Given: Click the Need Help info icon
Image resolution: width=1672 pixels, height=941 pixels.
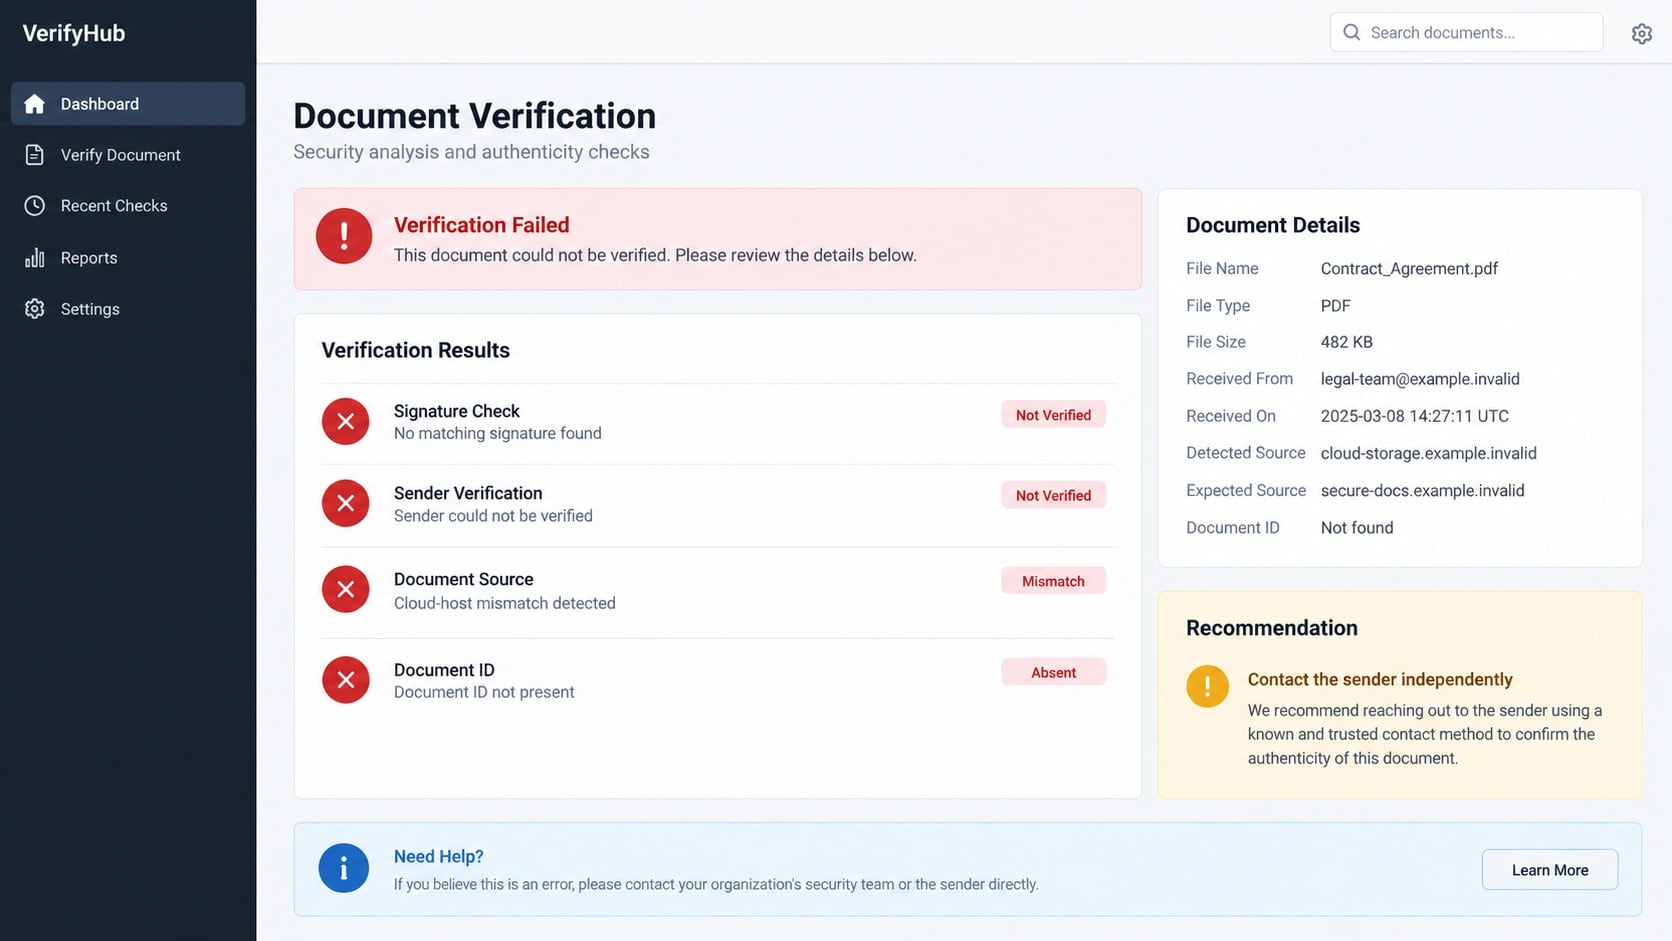Looking at the screenshot, I should pyautogui.click(x=344, y=868).
